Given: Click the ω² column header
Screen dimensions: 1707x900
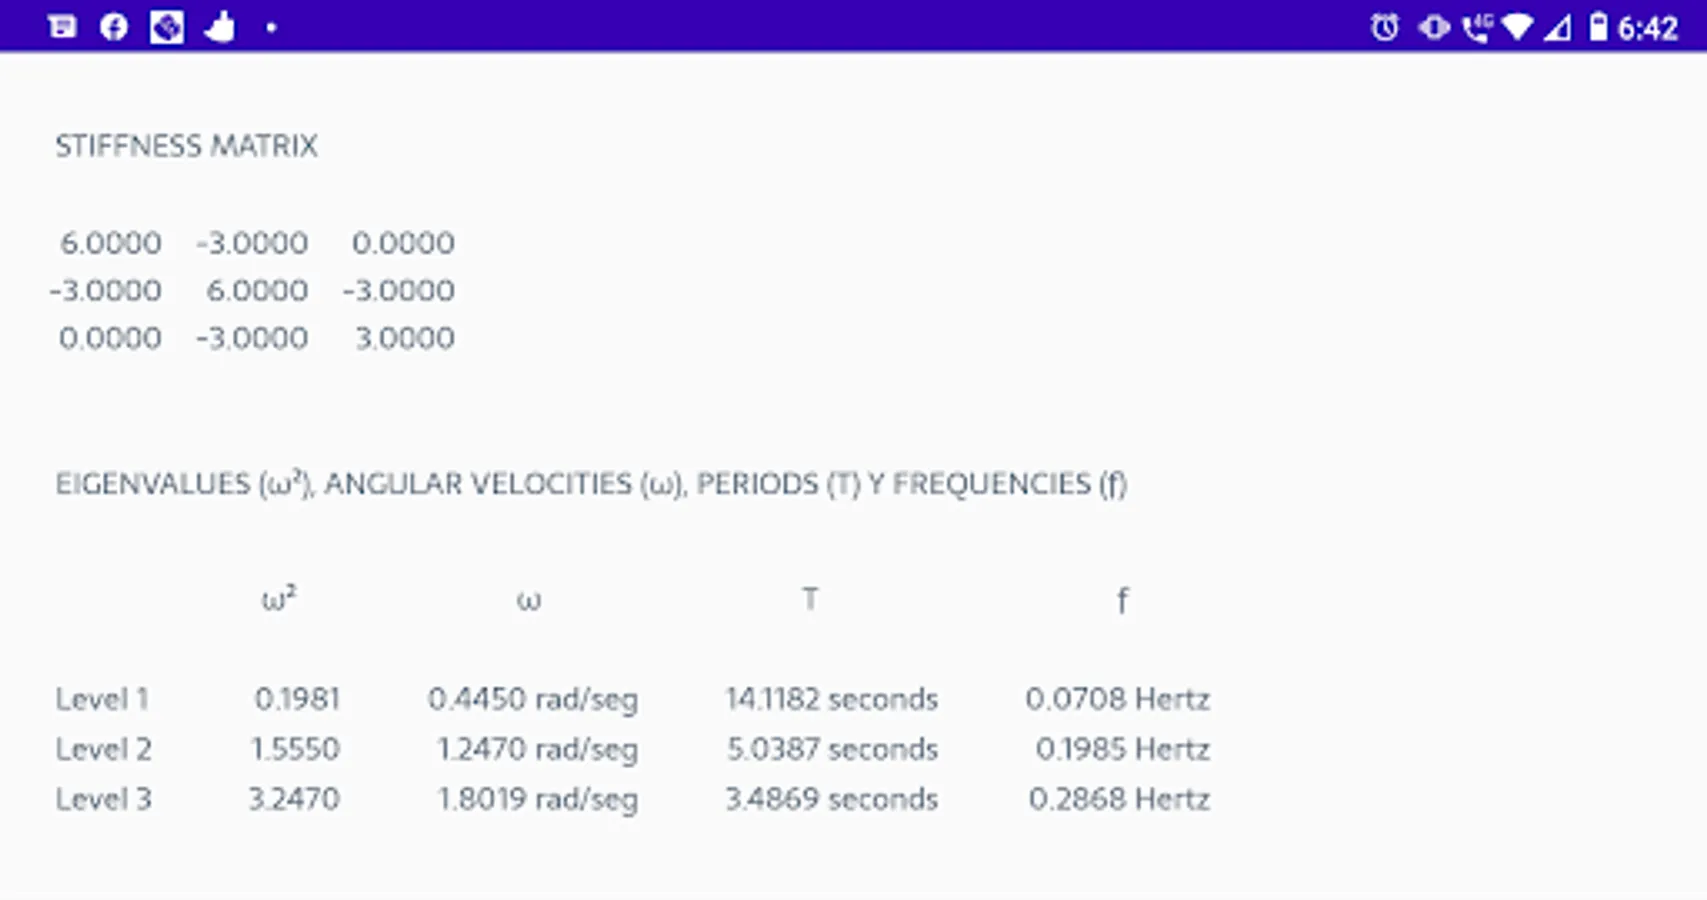Looking at the screenshot, I should 278,600.
